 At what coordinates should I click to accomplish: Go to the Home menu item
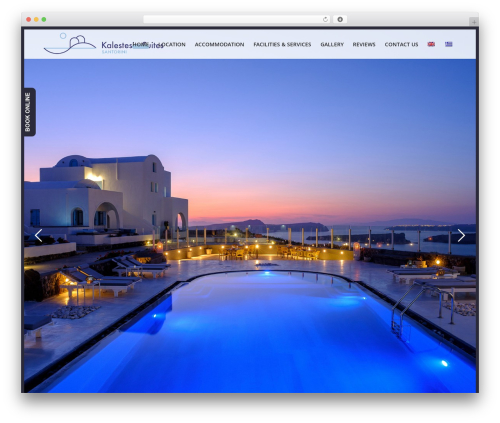[x=141, y=44]
